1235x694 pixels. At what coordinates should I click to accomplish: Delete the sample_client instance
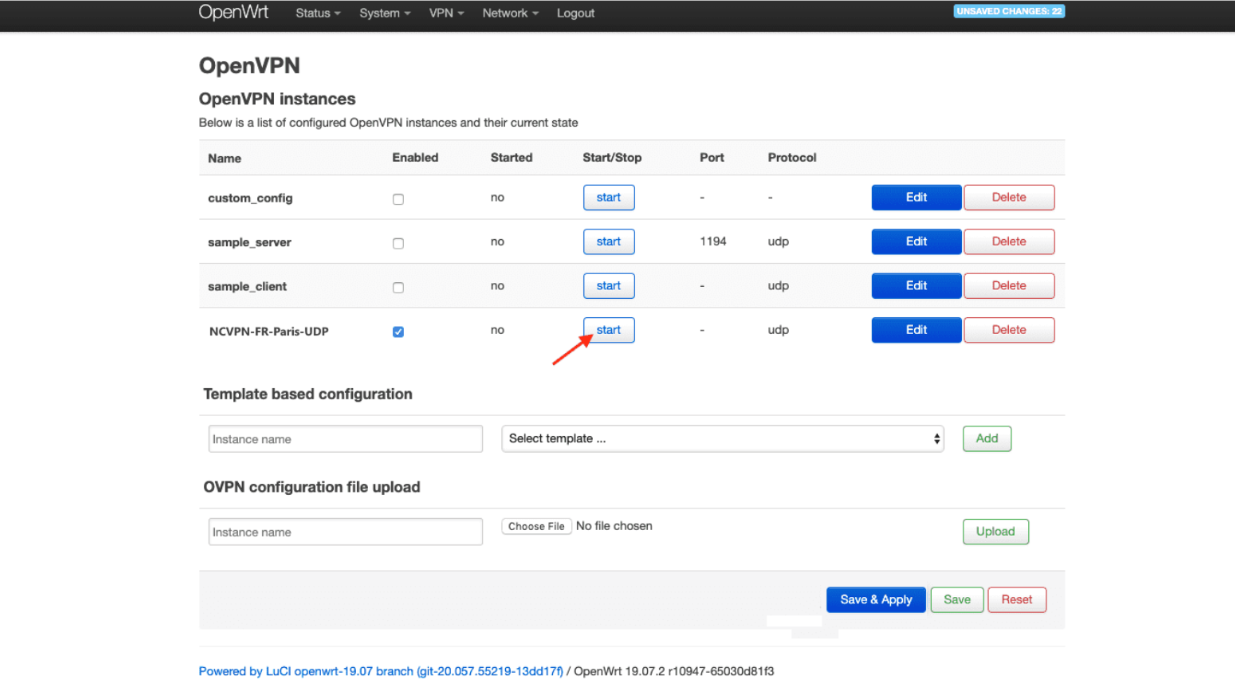(x=1009, y=286)
